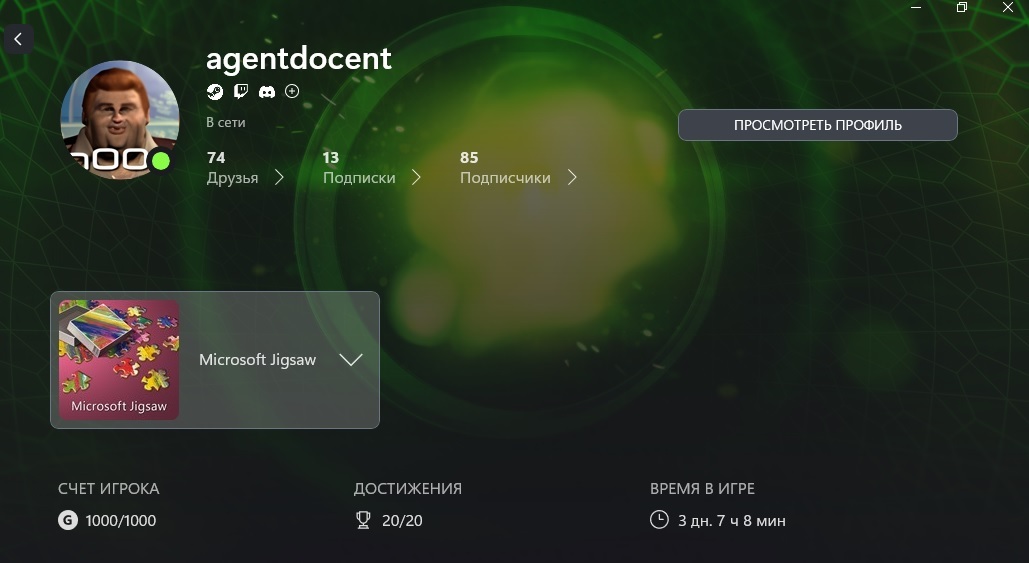Open Подписки list via chevron arrow
Image resolution: width=1029 pixels, height=563 pixels.
pyautogui.click(x=416, y=177)
